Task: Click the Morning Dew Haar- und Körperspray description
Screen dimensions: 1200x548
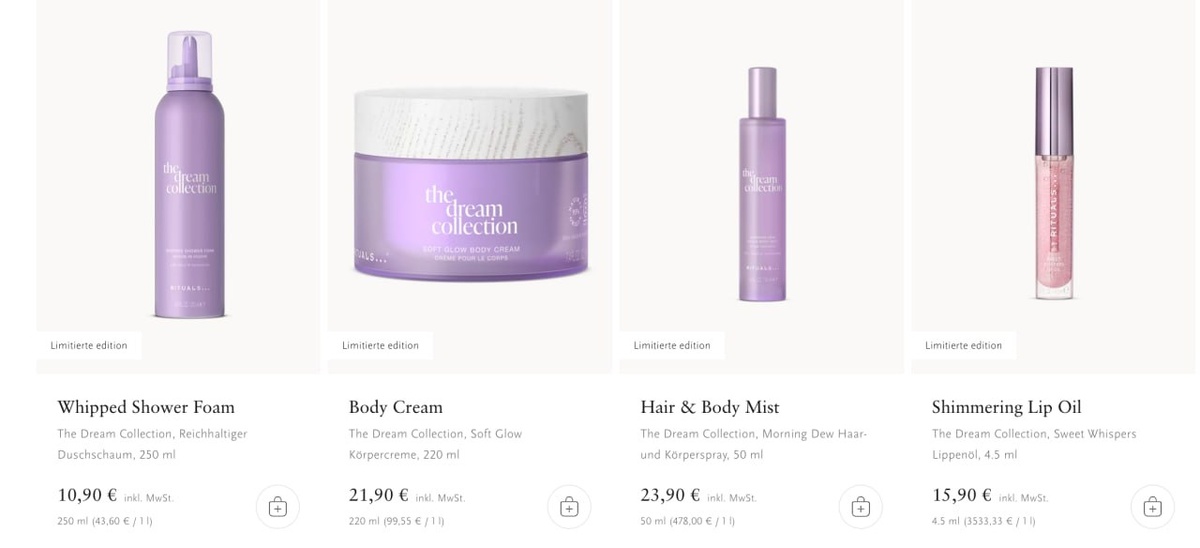Action: click(754, 444)
